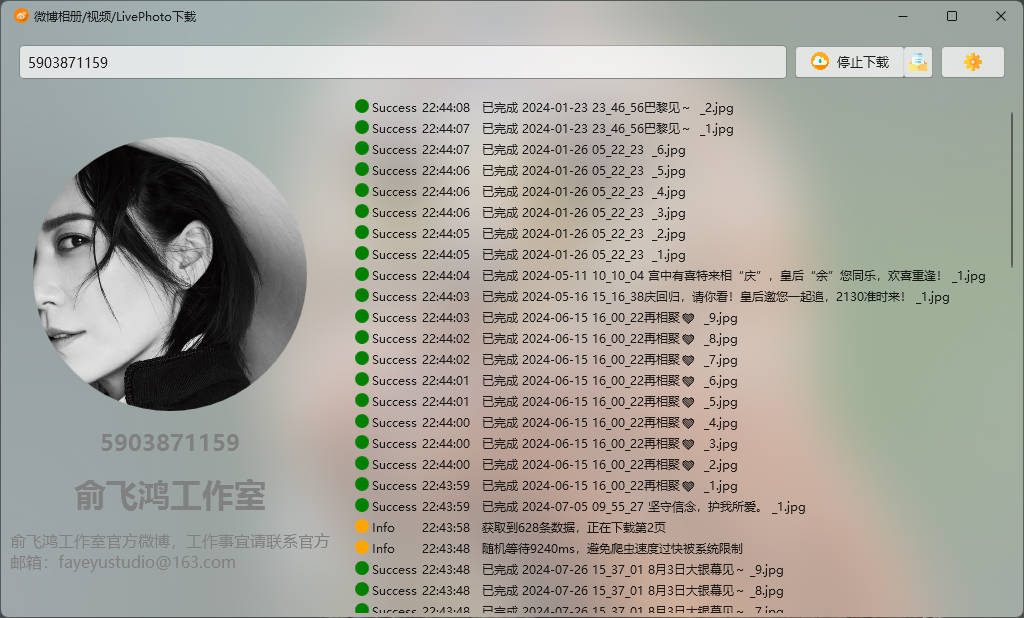This screenshot has width=1024, height=618.
Task: Click green dot of 坚守信念 row
Action: point(362,505)
